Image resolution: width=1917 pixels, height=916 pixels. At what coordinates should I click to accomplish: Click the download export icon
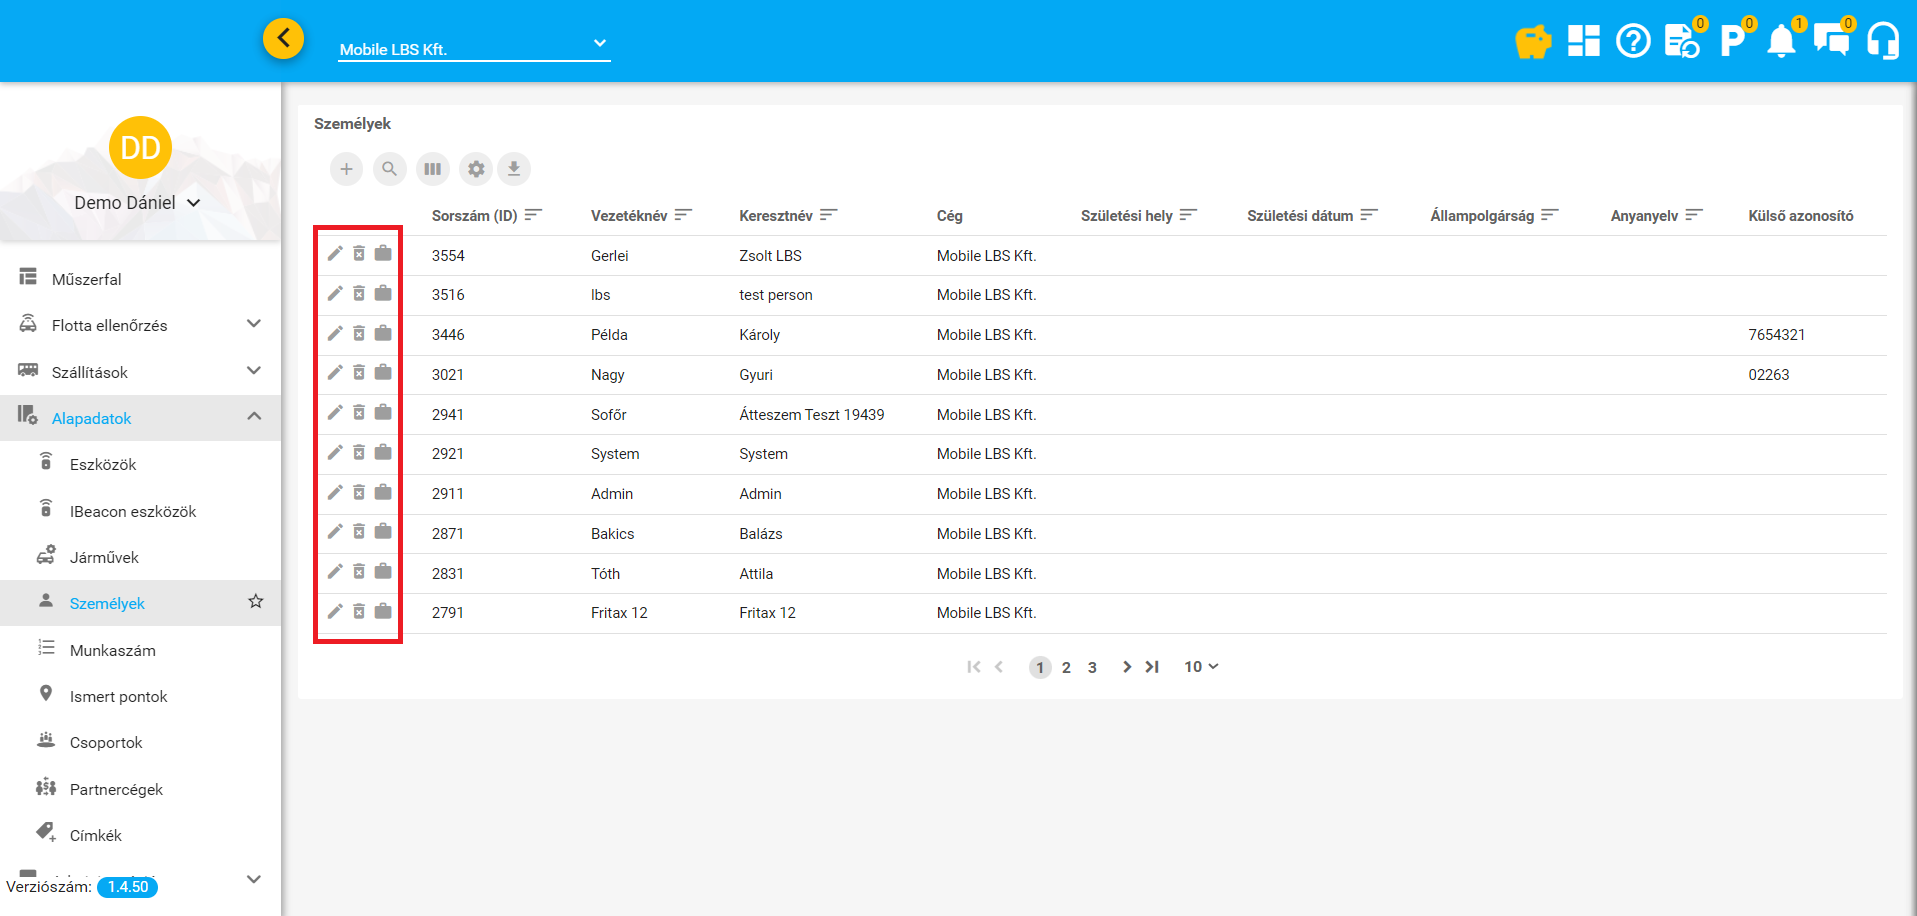pyautogui.click(x=514, y=169)
